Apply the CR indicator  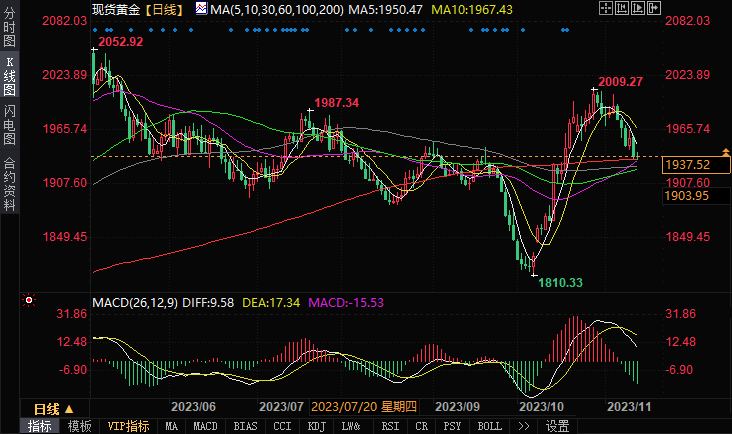[x=422, y=426]
